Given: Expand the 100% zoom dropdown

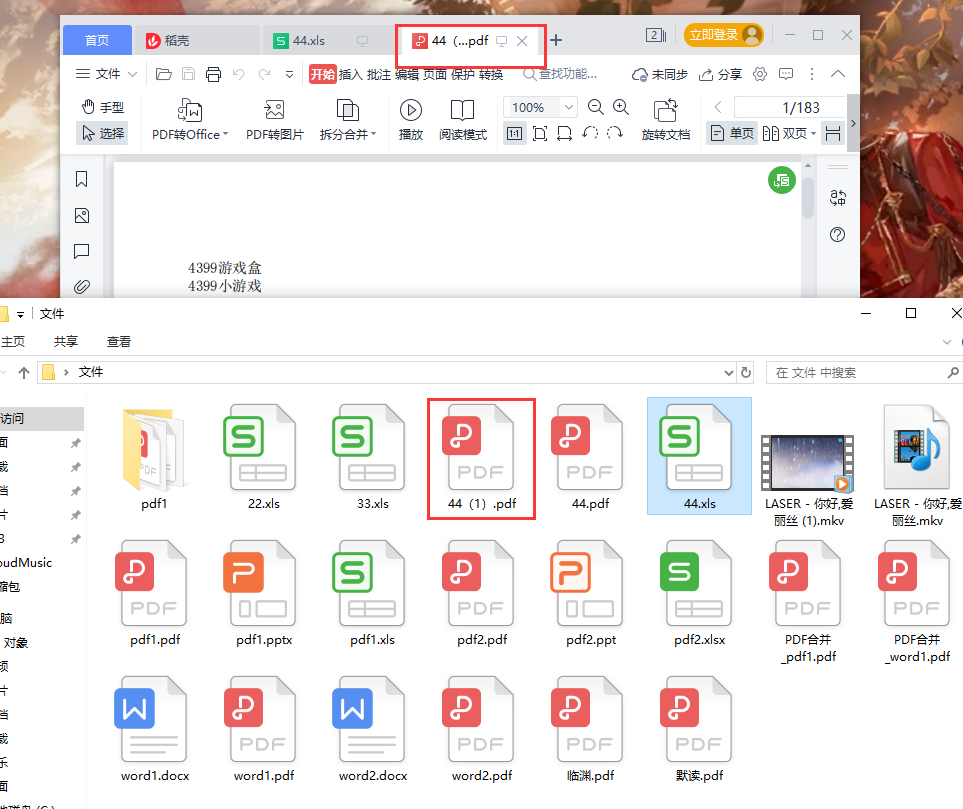Looking at the screenshot, I should click(569, 107).
